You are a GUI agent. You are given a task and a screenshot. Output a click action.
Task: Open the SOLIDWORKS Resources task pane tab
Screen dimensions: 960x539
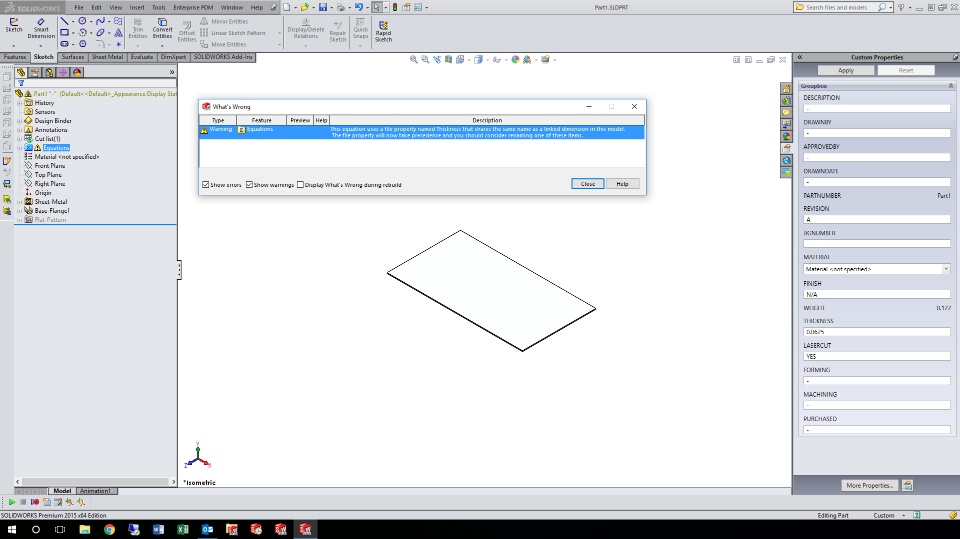coord(786,89)
